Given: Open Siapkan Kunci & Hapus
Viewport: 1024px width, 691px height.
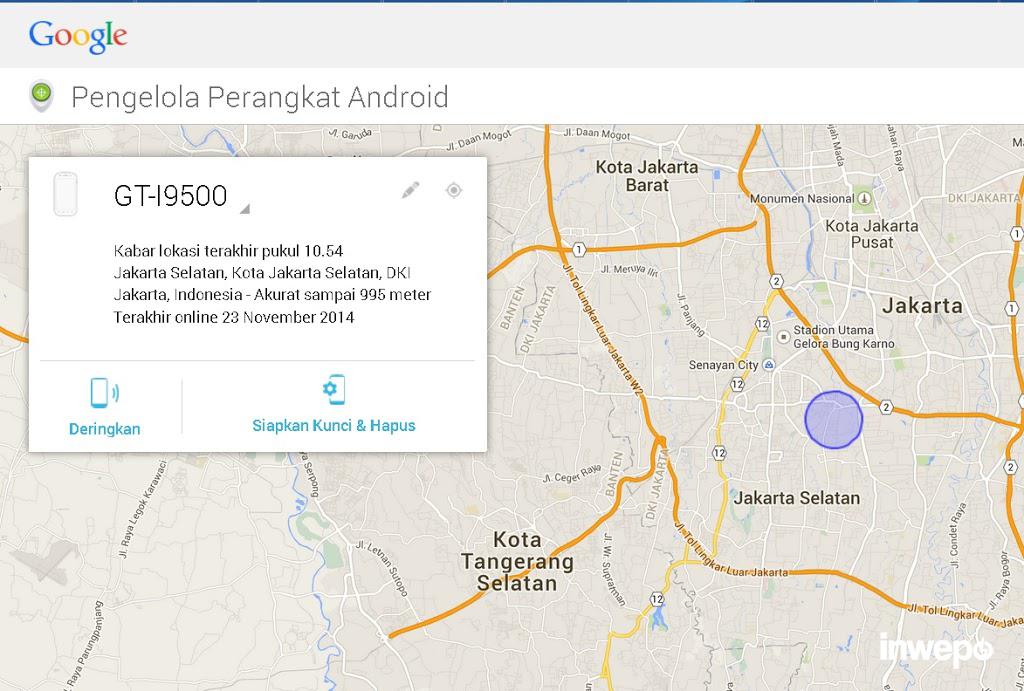Looking at the screenshot, I should click(334, 405).
